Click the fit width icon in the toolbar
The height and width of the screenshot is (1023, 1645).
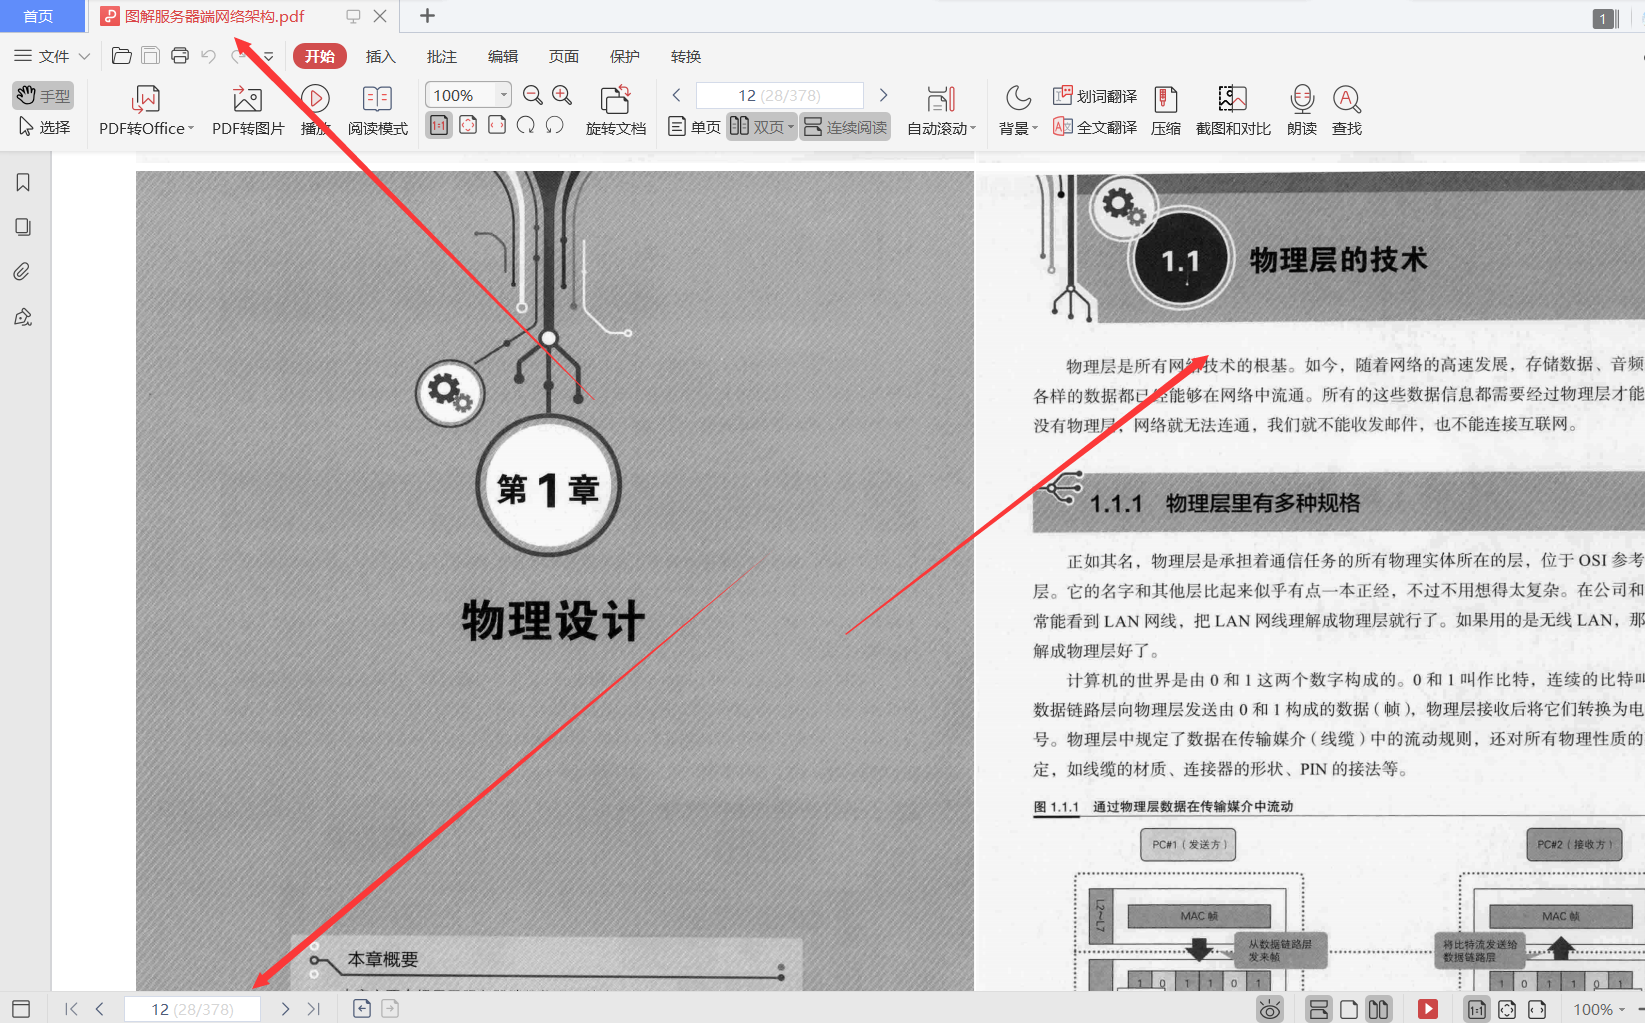497,125
